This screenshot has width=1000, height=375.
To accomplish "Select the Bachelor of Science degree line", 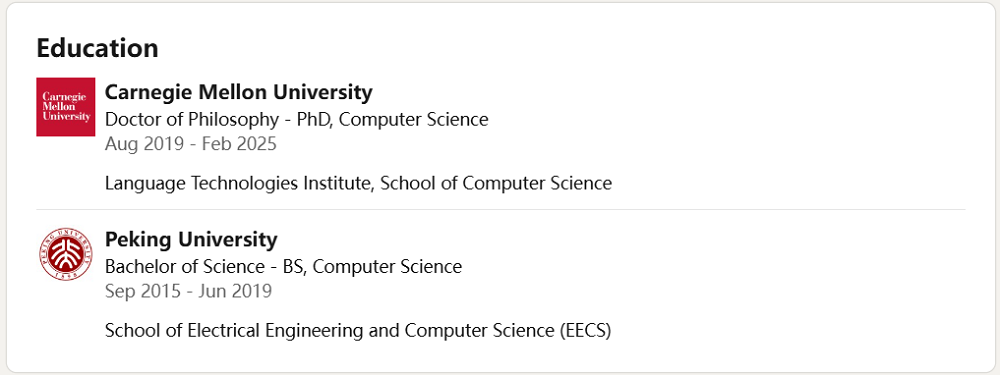I will pyautogui.click(x=283, y=266).
